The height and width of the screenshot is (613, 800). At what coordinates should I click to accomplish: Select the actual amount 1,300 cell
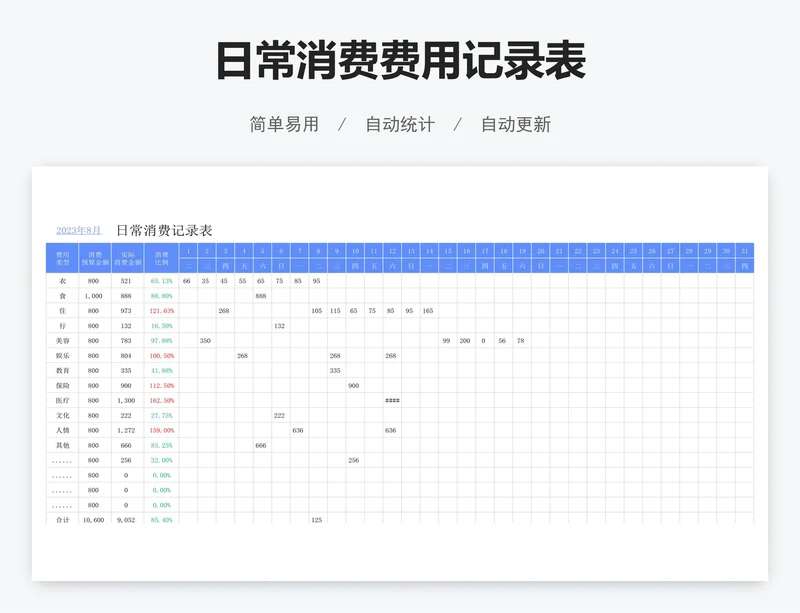pos(126,400)
